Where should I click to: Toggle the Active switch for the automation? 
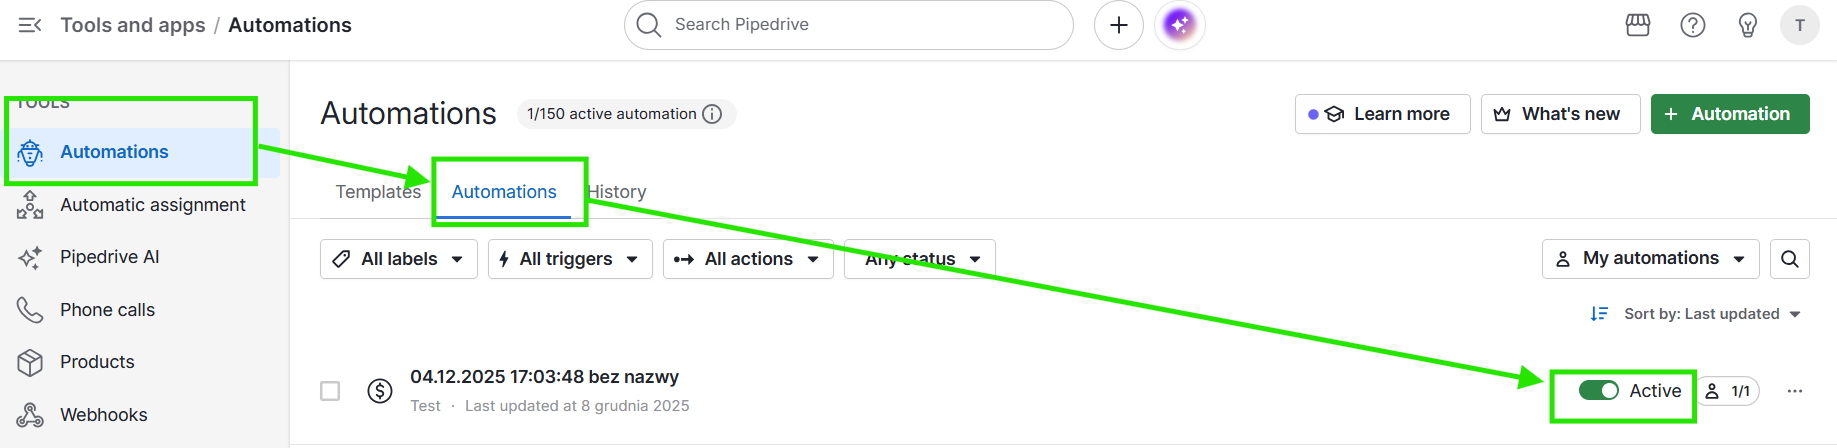pos(1598,391)
